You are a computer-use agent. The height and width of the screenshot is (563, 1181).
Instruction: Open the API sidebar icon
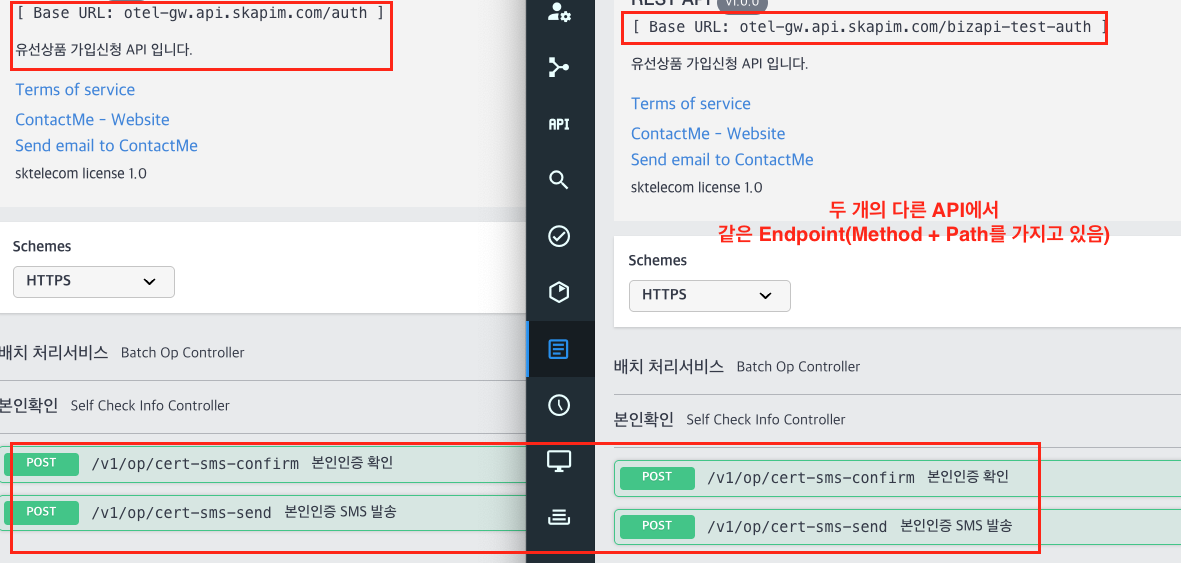click(559, 124)
